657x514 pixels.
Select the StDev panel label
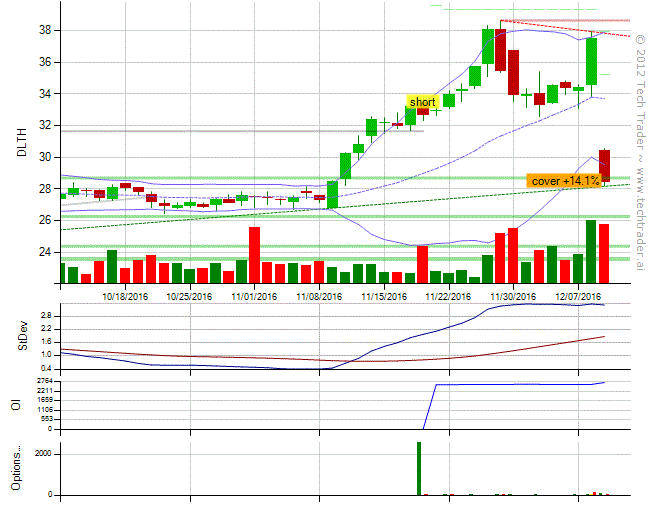[22, 336]
